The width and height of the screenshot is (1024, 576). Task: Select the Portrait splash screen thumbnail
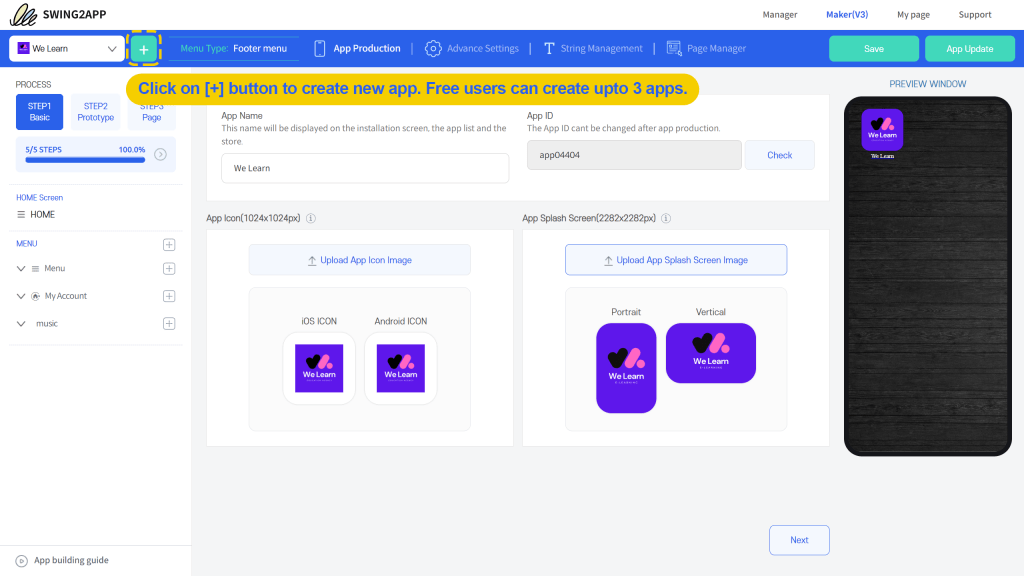[x=626, y=368]
